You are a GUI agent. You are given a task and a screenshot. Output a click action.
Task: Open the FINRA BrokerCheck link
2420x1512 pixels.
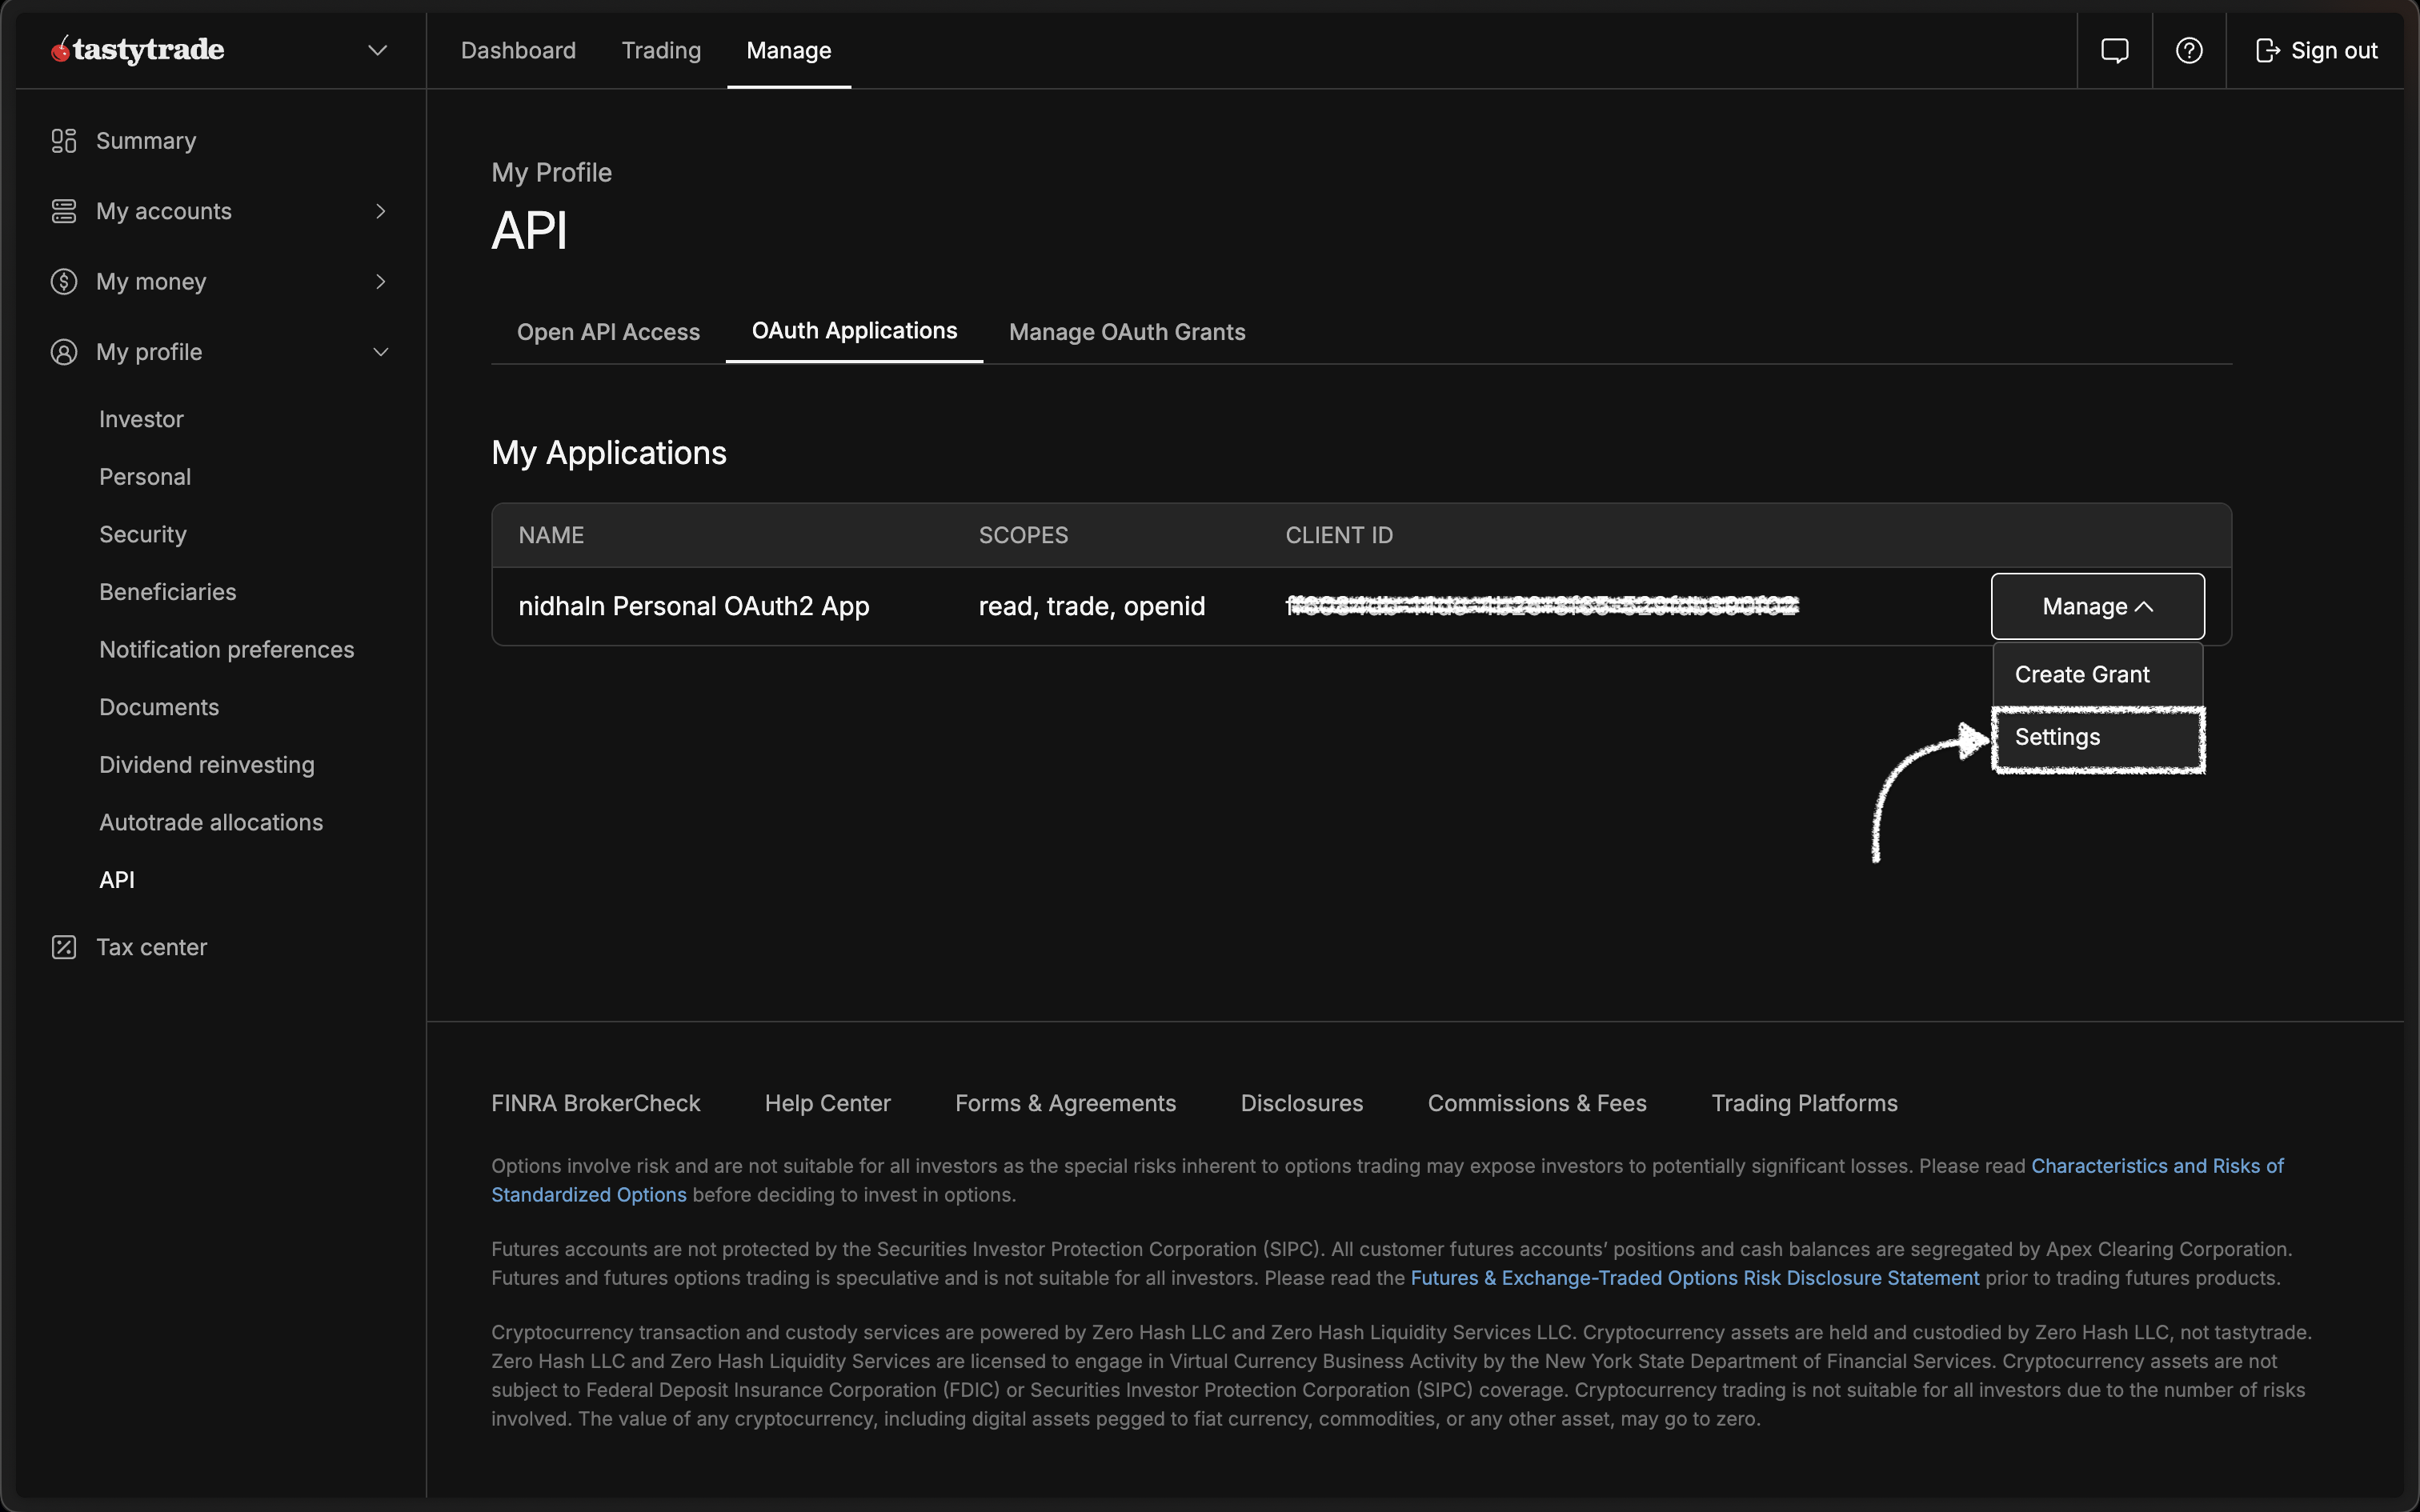(595, 1102)
